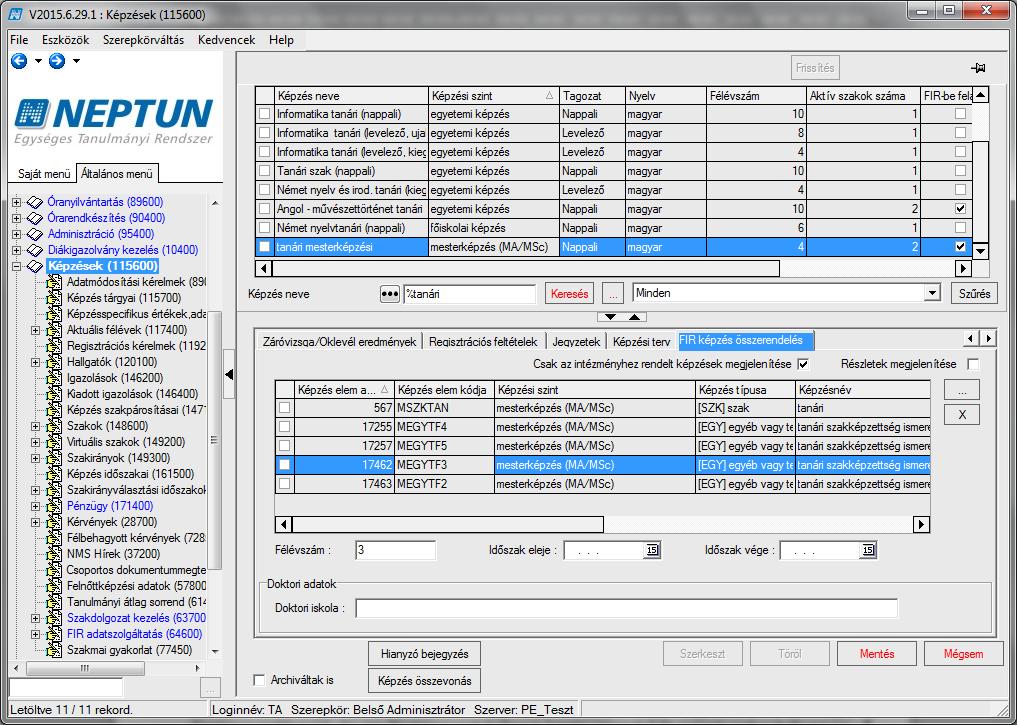The height and width of the screenshot is (725, 1017).
Task: Click the Szakirányok (149300) item icon
Action: point(54,458)
